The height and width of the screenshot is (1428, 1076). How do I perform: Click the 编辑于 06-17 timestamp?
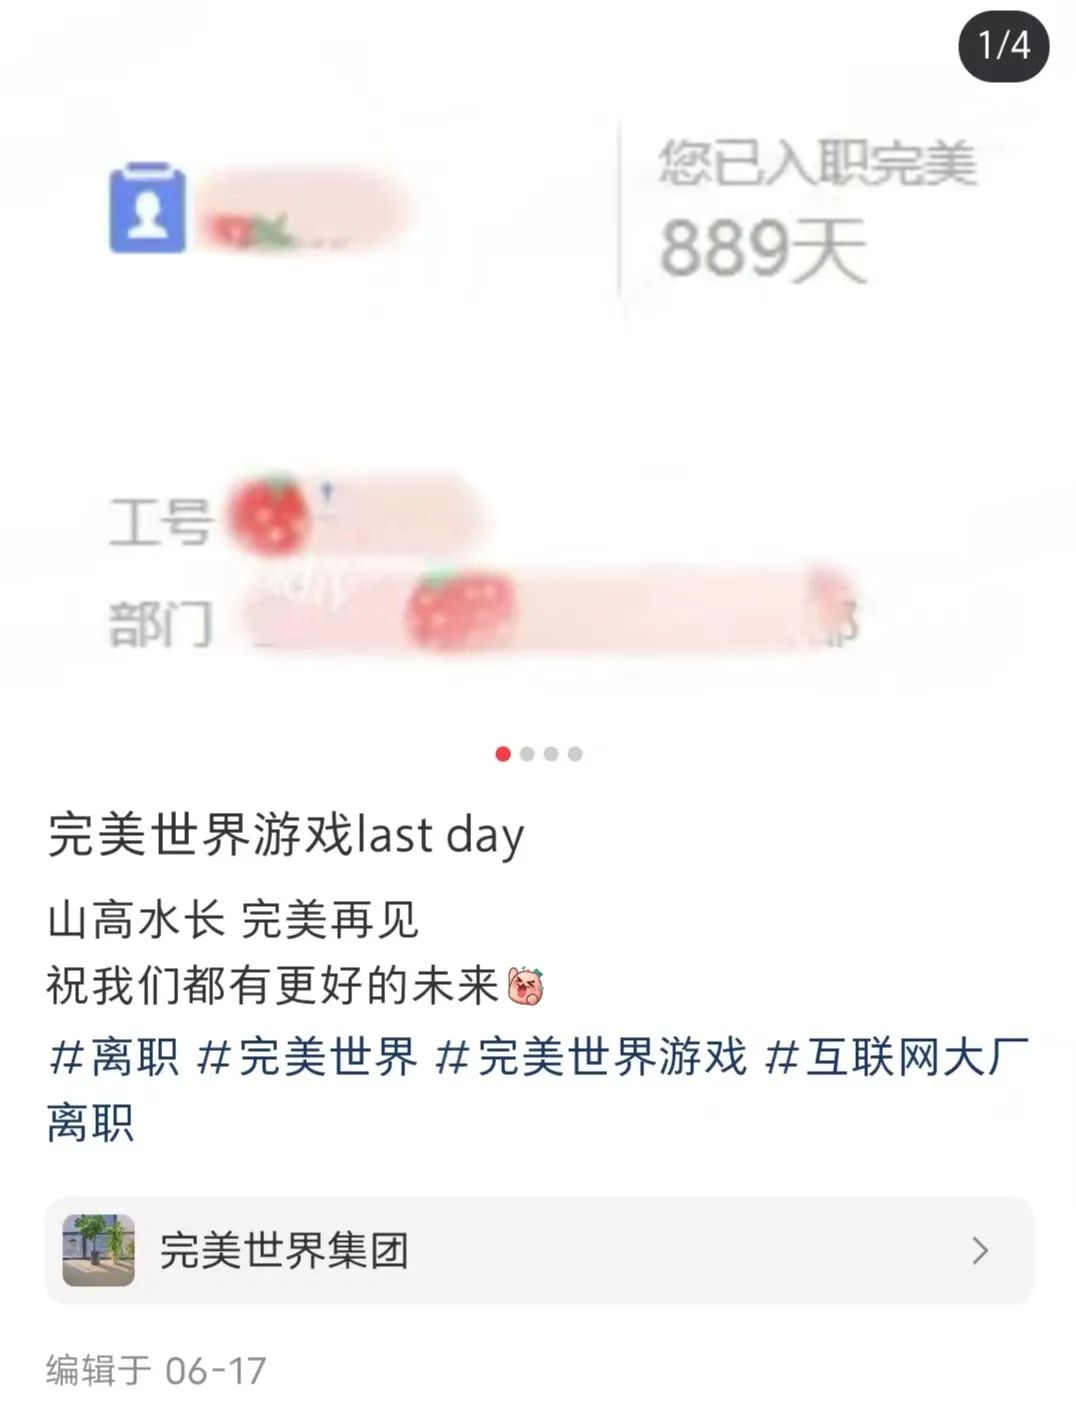pyautogui.click(x=156, y=1370)
